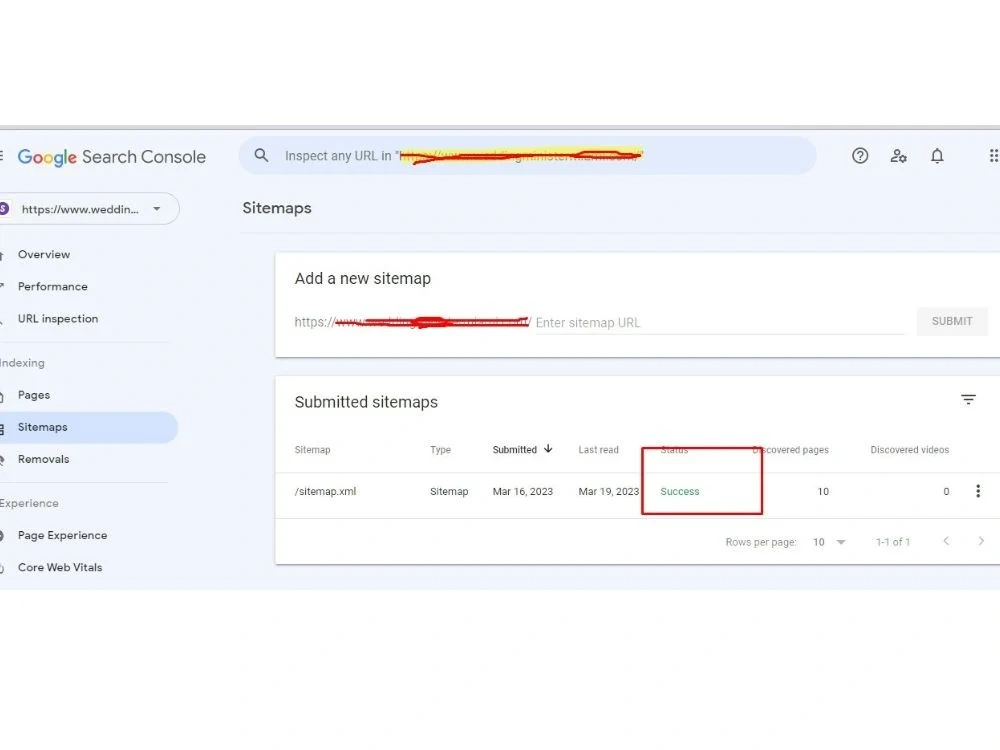Open Rows per page dropdown
This screenshot has width=1000, height=750.
click(829, 542)
